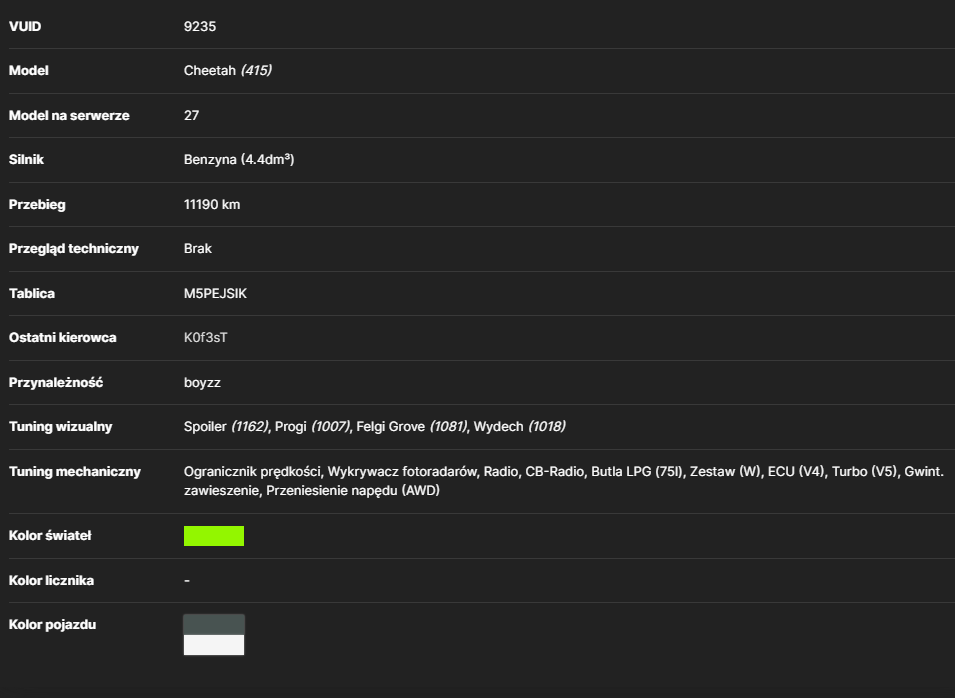This screenshot has width=955, height=698.
Task: Click CB-Radio in mechanical tuning
Action: tap(554, 471)
